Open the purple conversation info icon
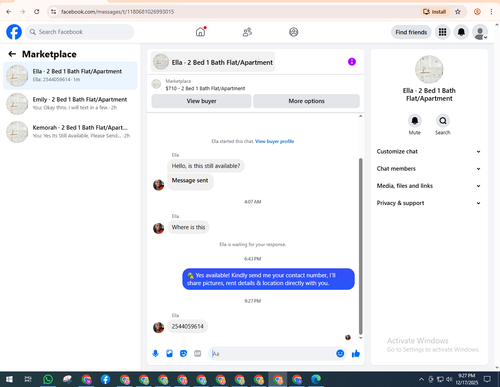500x387 pixels. pyautogui.click(x=352, y=62)
